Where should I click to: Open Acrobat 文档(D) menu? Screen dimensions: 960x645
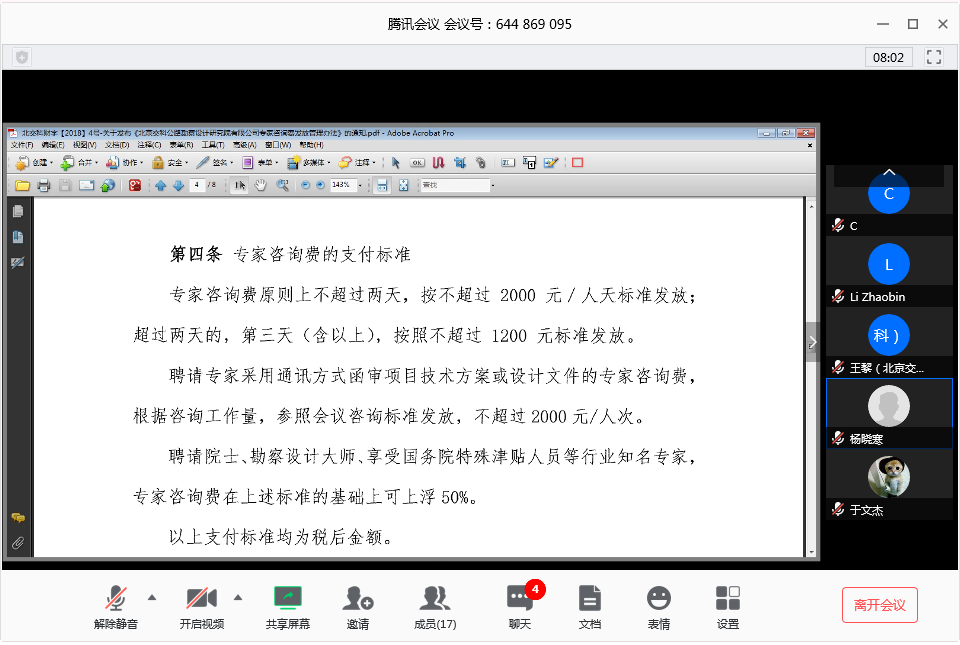[x=117, y=145]
